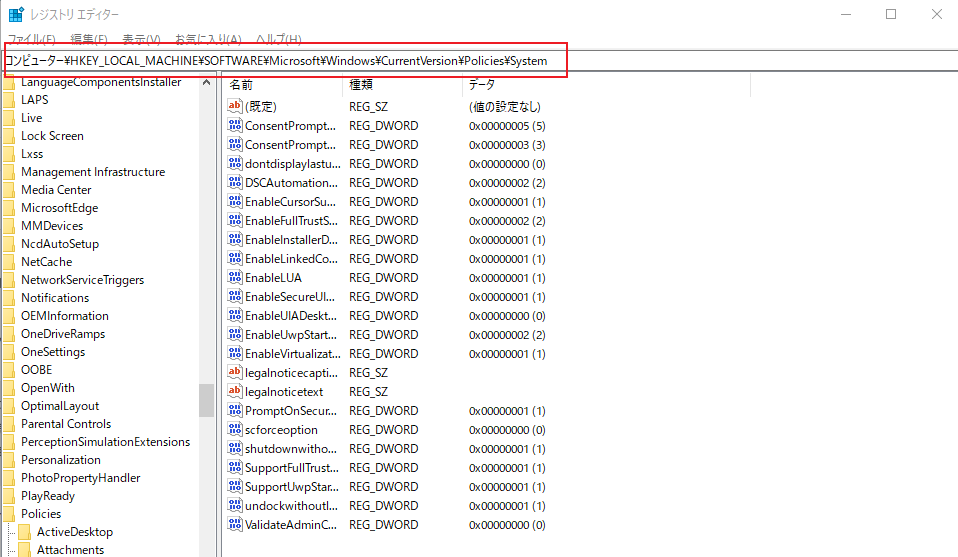Click the DWORD icon next to SupportFullTrust... entry
This screenshot has width=958, height=557.
click(x=235, y=467)
